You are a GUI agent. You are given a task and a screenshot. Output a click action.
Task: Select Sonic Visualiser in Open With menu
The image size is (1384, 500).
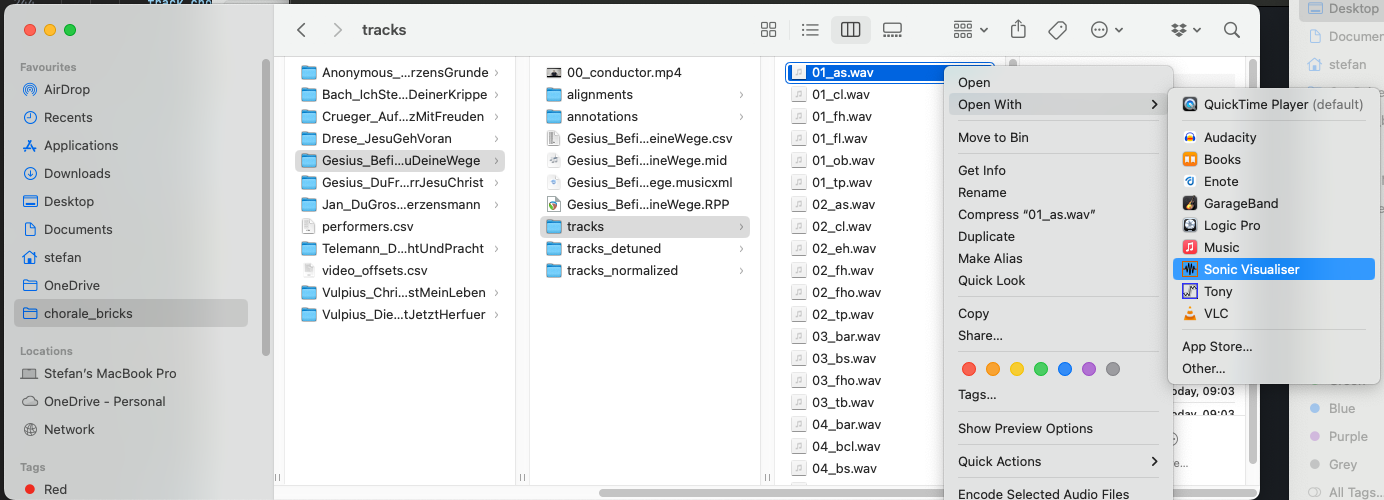[x=1251, y=269]
